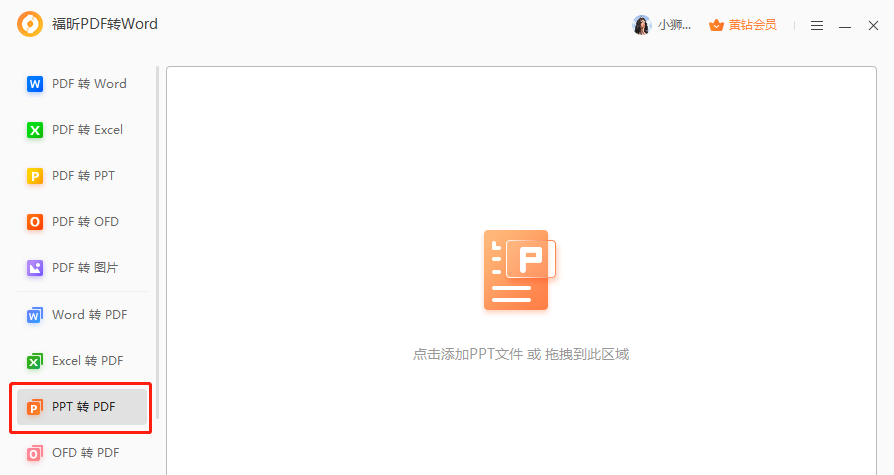Image resolution: width=894 pixels, height=475 pixels.
Task: Click the sidebar vertical scrollbar
Action: pyautogui.click(x=157, y=250)
